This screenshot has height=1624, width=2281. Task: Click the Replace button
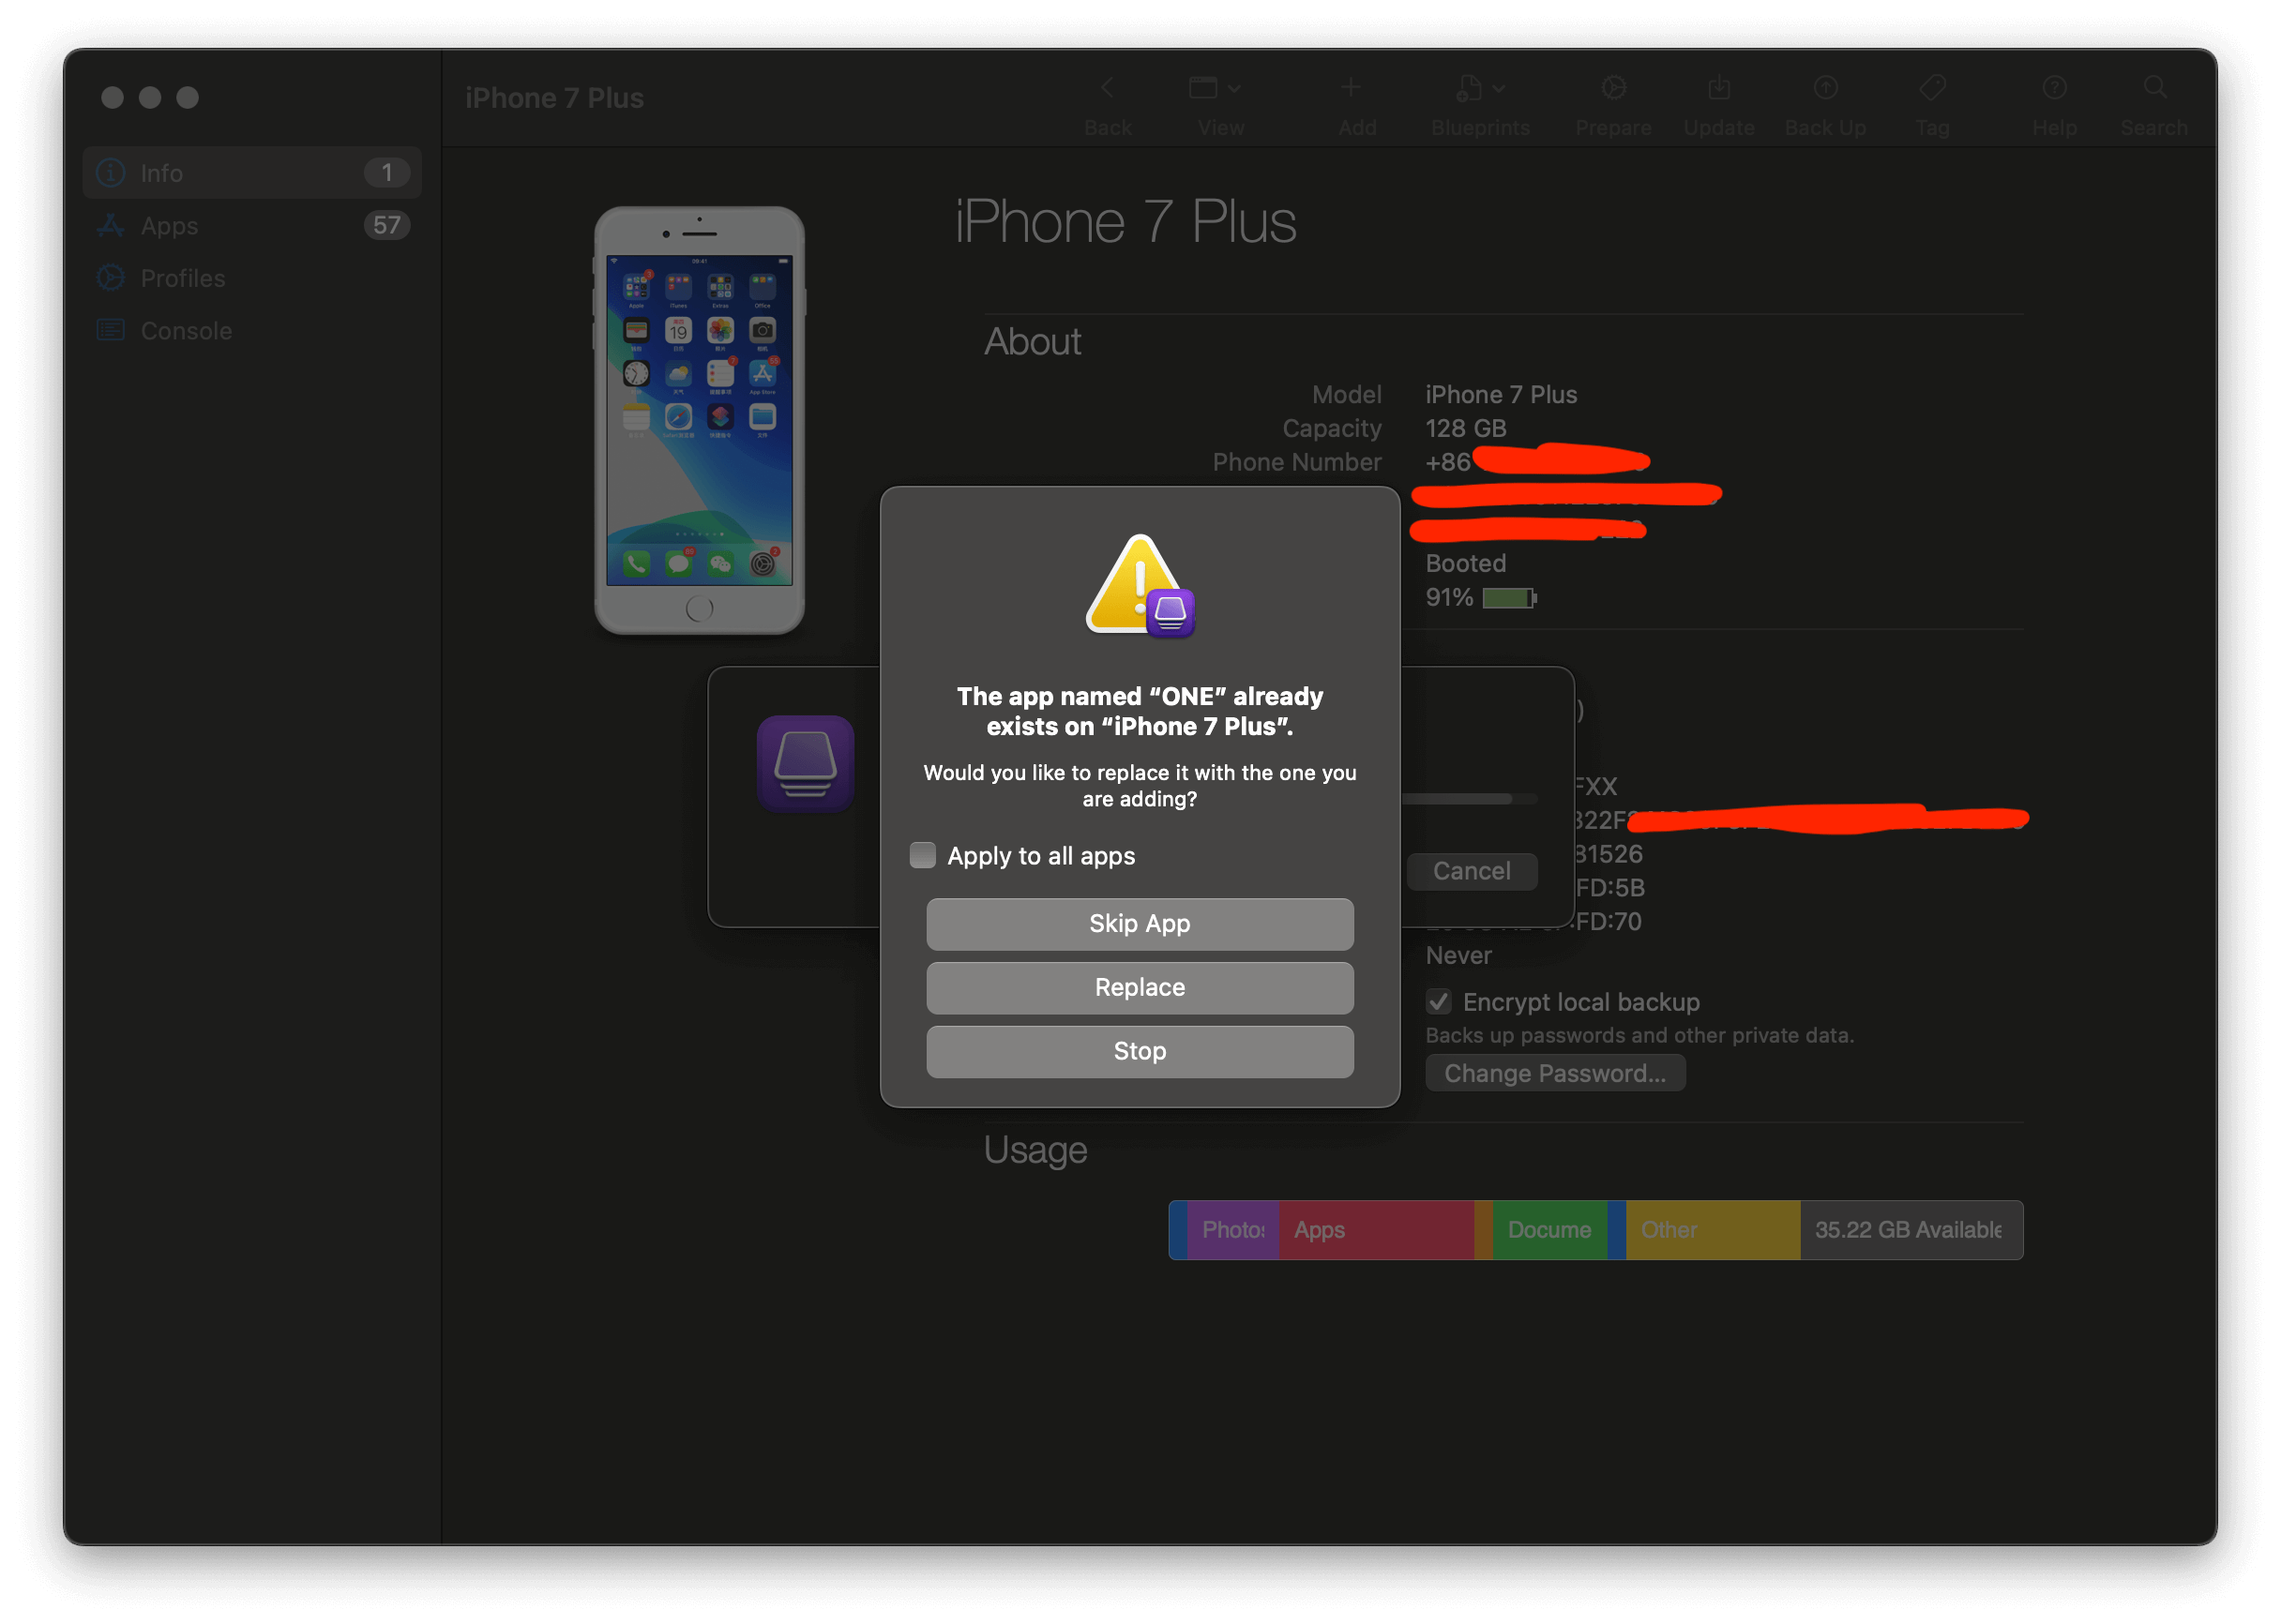tap(1139, 988)
